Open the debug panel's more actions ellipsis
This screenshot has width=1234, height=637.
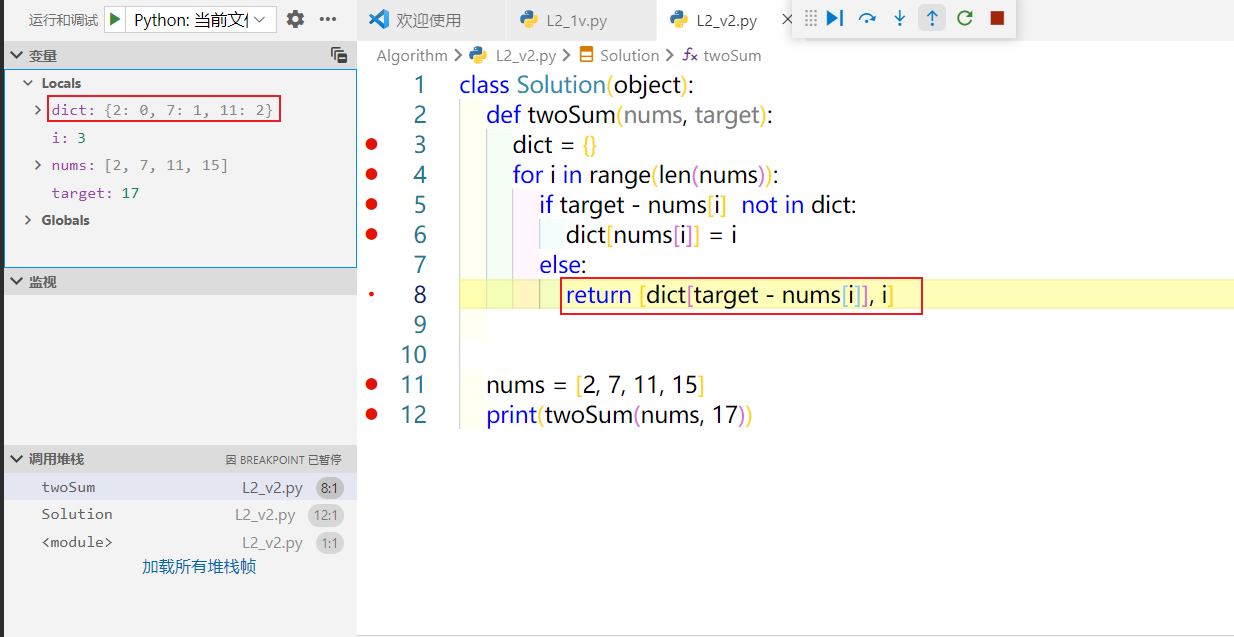coord(328,19)
